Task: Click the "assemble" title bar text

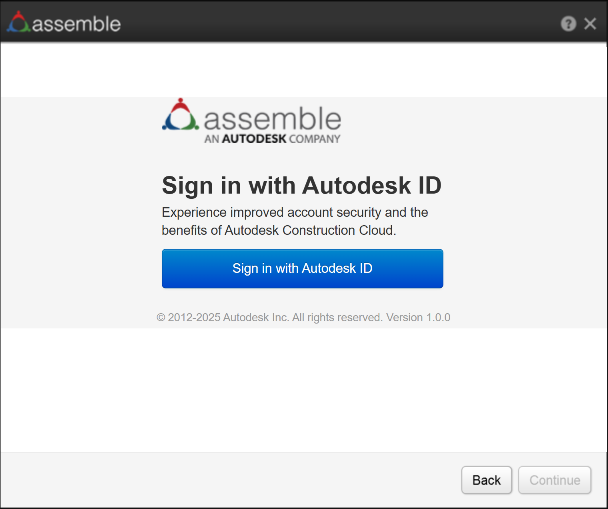Action: (x=76, y=23)
